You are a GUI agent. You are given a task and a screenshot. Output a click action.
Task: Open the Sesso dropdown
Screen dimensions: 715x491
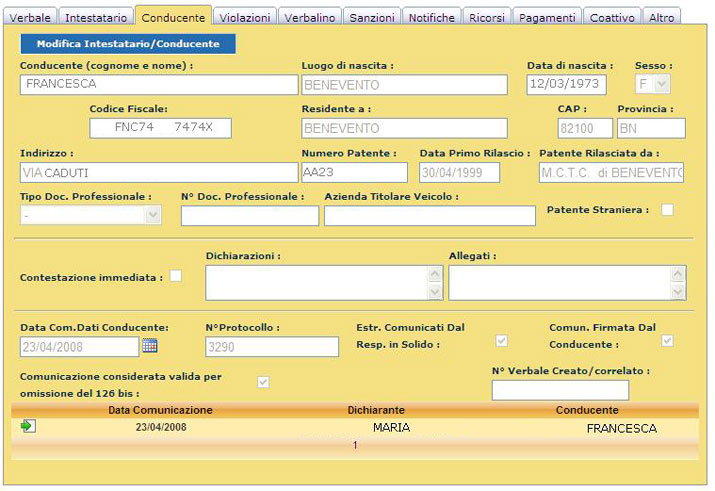(662, 84)
